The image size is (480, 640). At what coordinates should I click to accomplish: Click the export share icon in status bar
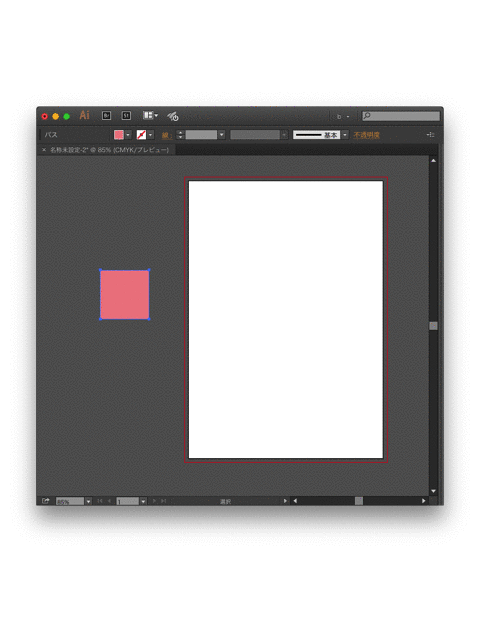tap(45, 501)
